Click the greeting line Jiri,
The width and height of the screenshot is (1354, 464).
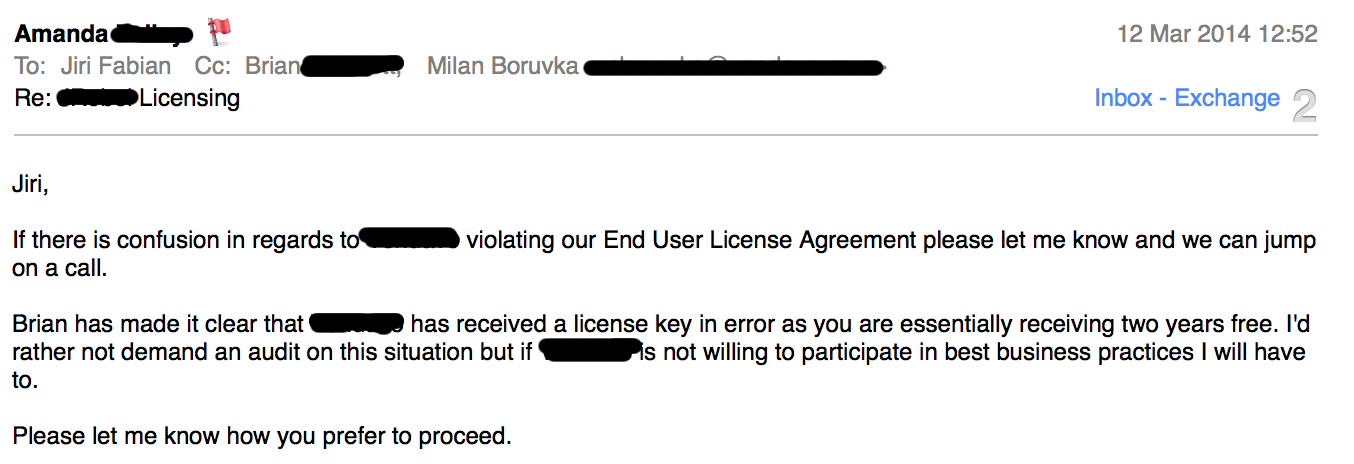click(x=30, y=185)
